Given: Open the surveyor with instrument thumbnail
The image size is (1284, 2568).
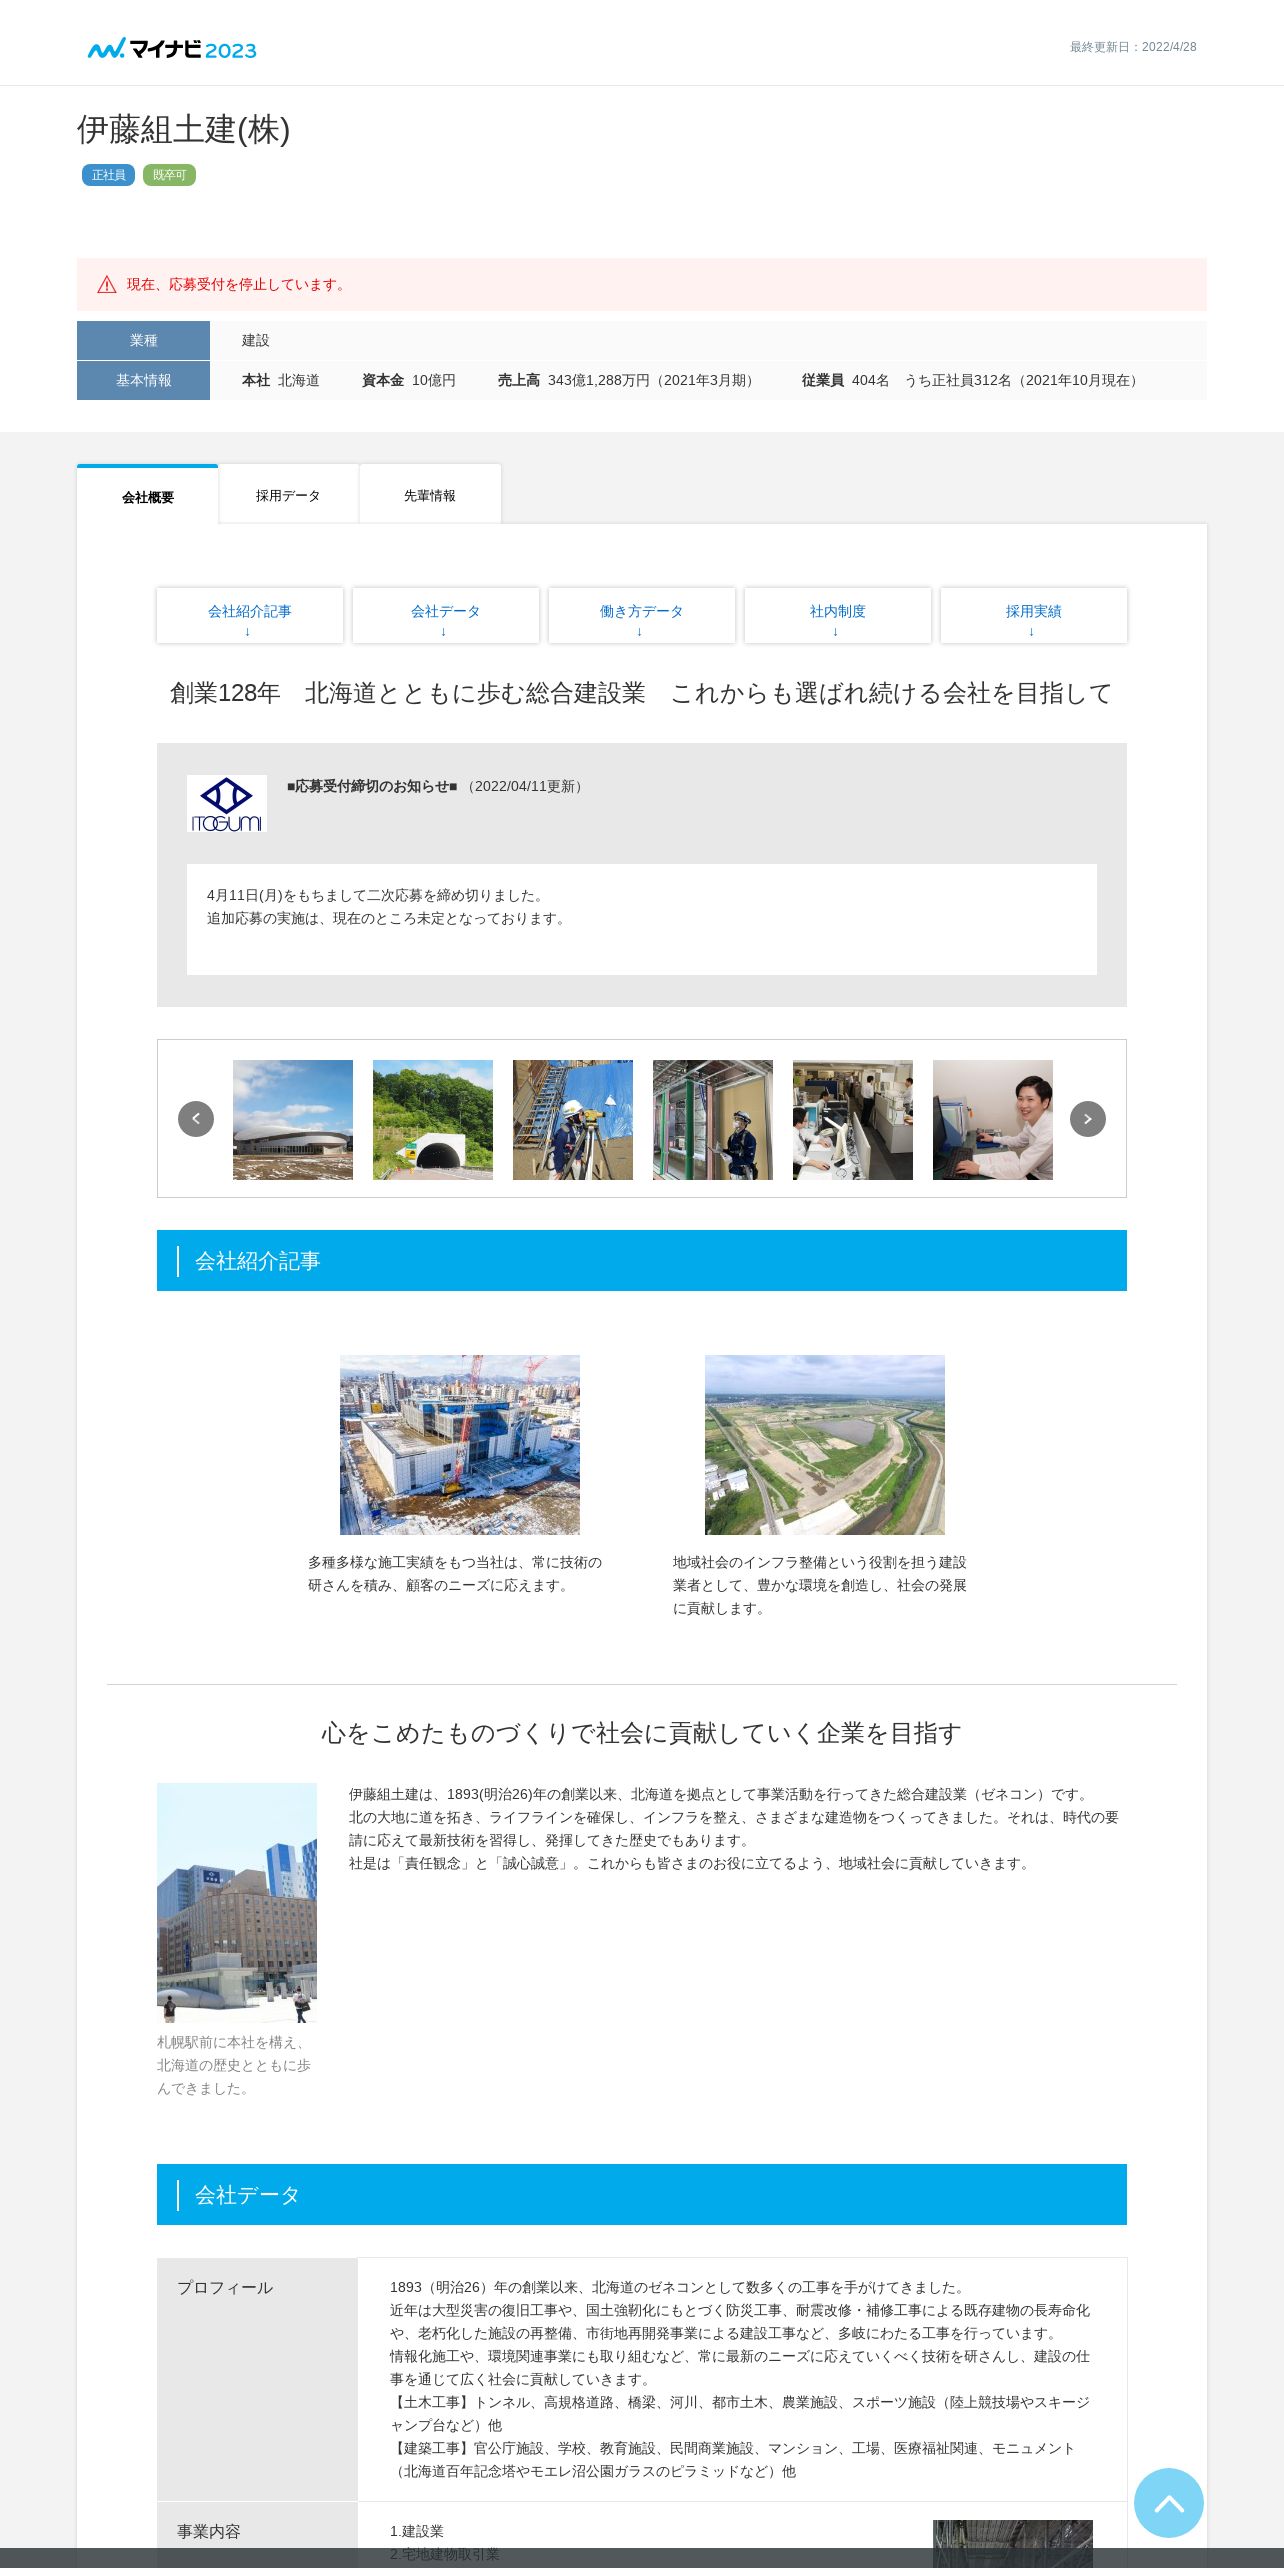Looking at the screenshot, I should pyautogui.click(x=573, y=1120).
